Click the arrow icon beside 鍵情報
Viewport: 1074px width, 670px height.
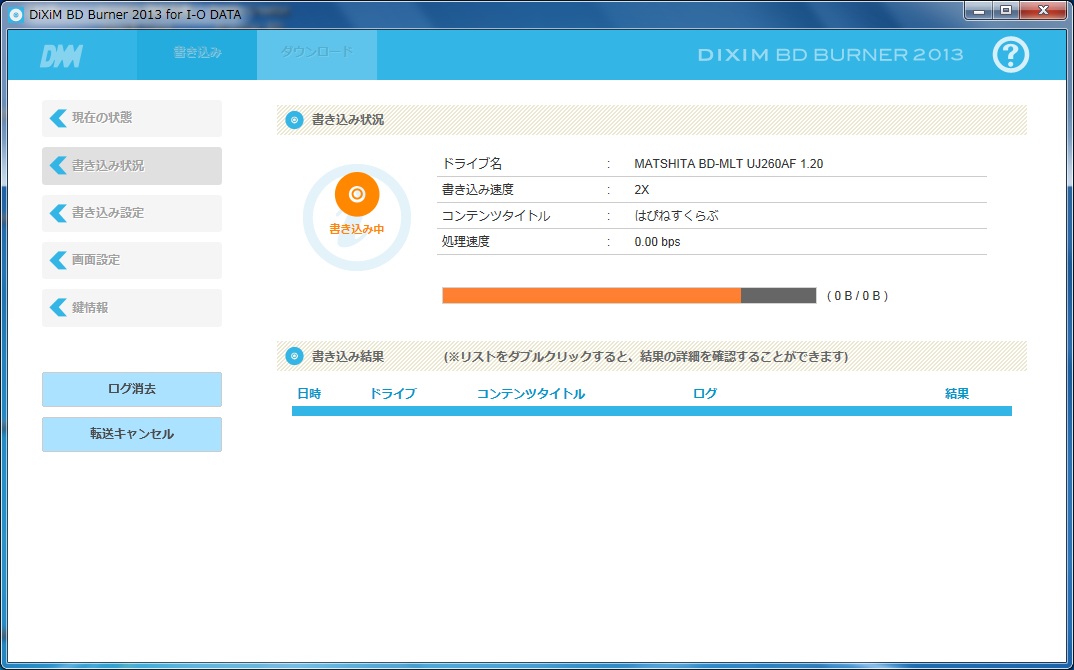(58, 308)
